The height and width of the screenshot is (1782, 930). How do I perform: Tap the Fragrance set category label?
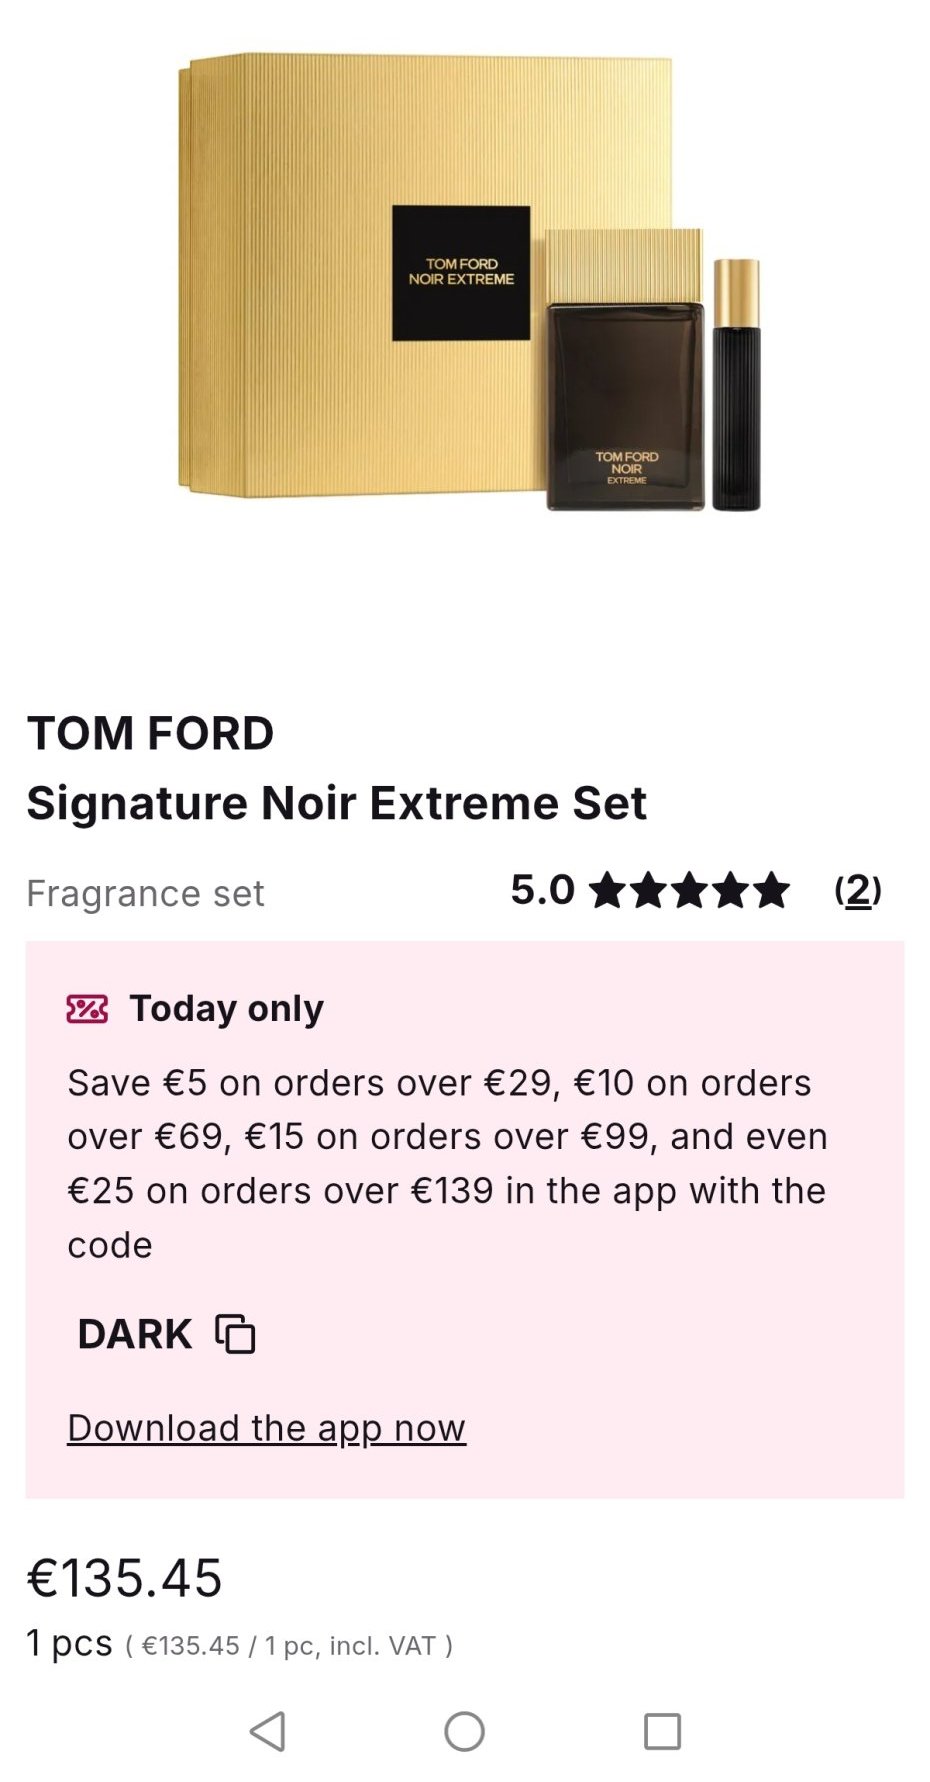(x=145, y=893)
